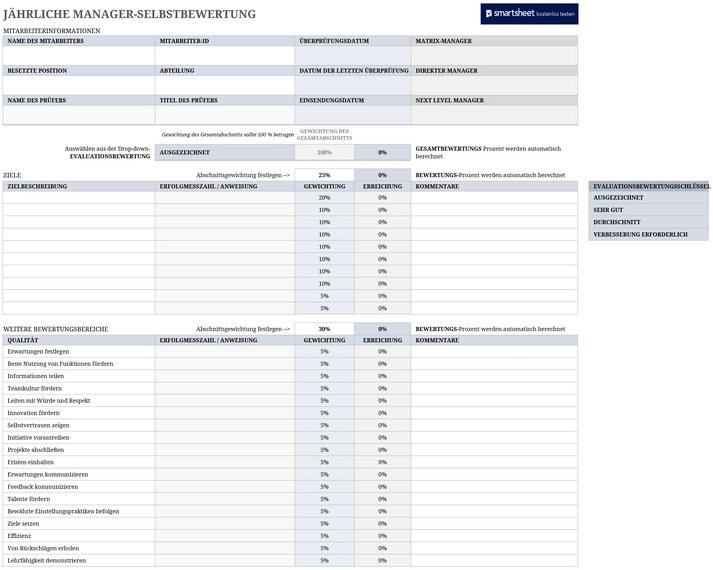
Task: Click AUSGEZEICHNET in the evaluation key list
Action: click(x=649, y=198)
